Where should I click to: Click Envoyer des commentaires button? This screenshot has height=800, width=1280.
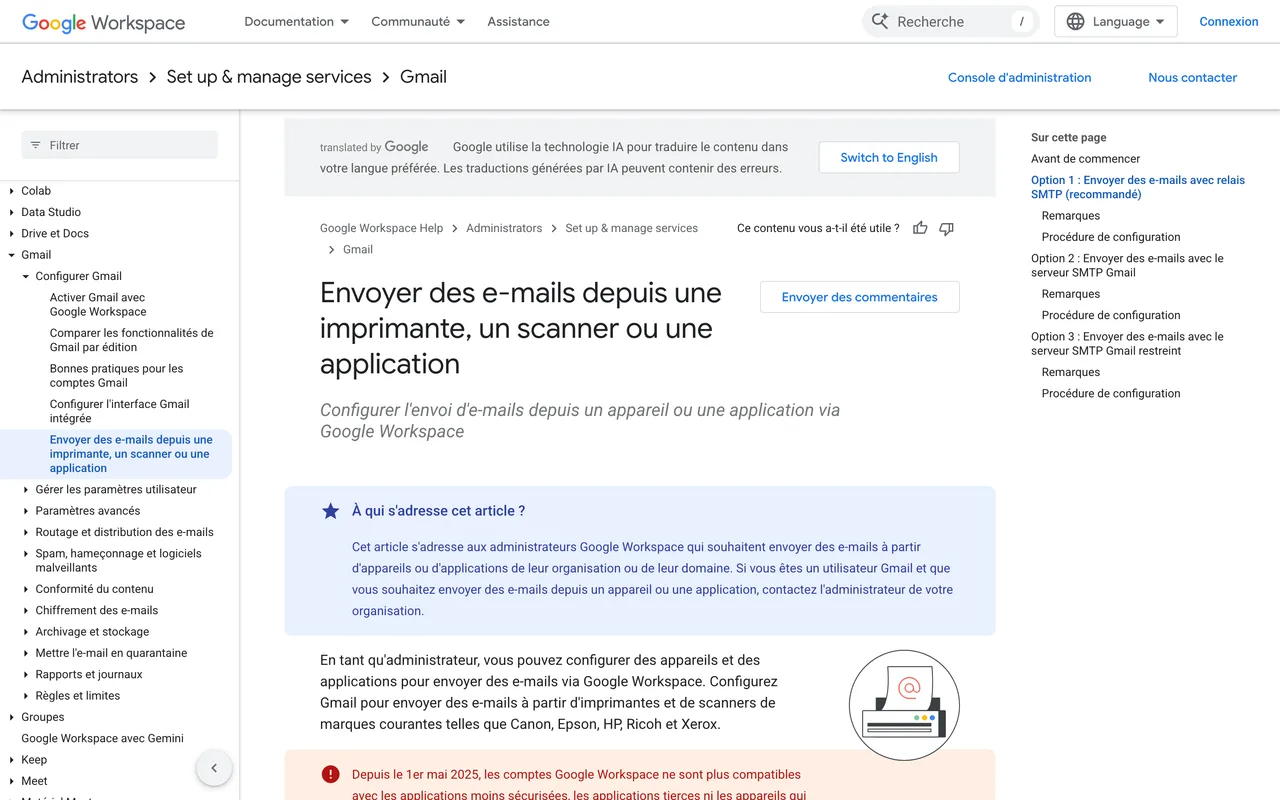pos(860,297)
